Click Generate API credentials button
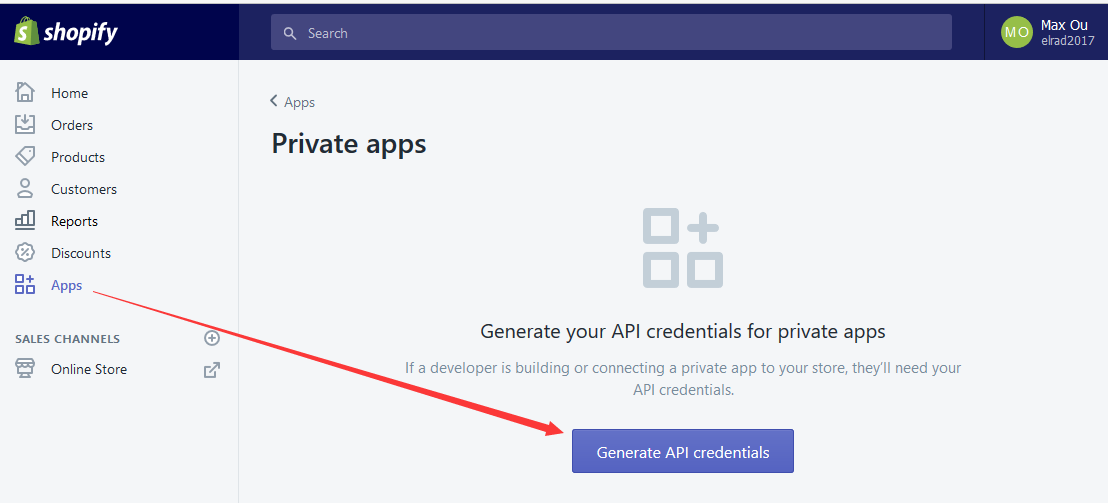 click(x=683, y=451)
